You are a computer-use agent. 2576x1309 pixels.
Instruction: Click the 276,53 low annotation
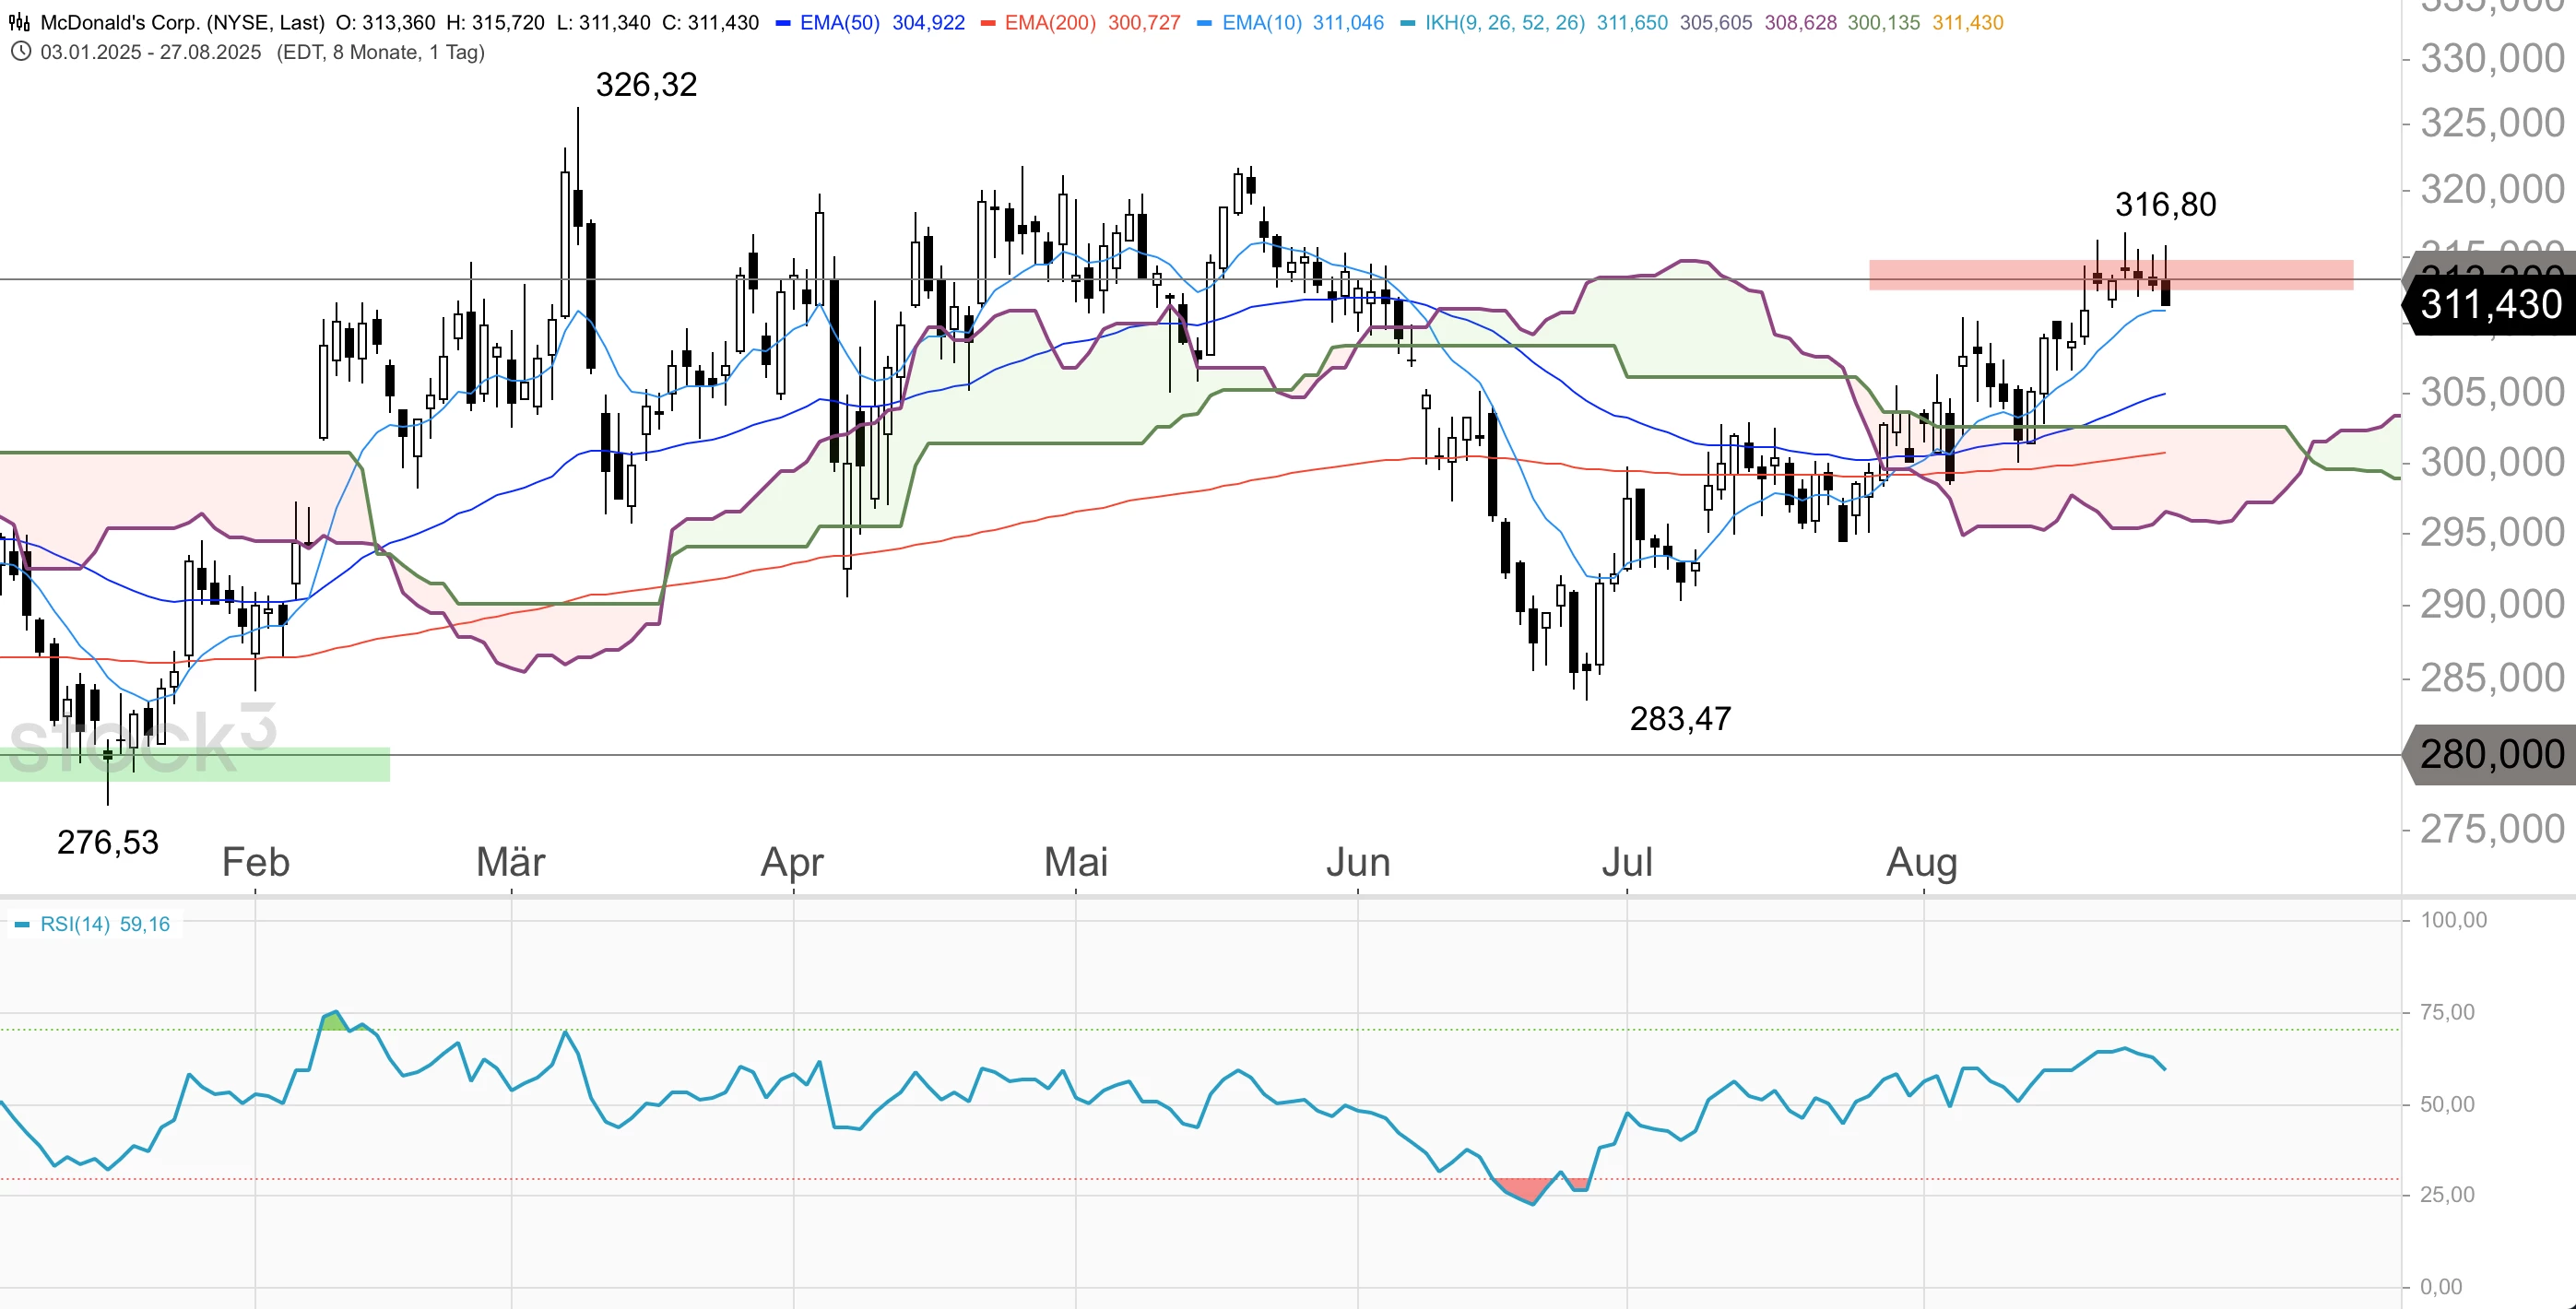click(108, 843)
